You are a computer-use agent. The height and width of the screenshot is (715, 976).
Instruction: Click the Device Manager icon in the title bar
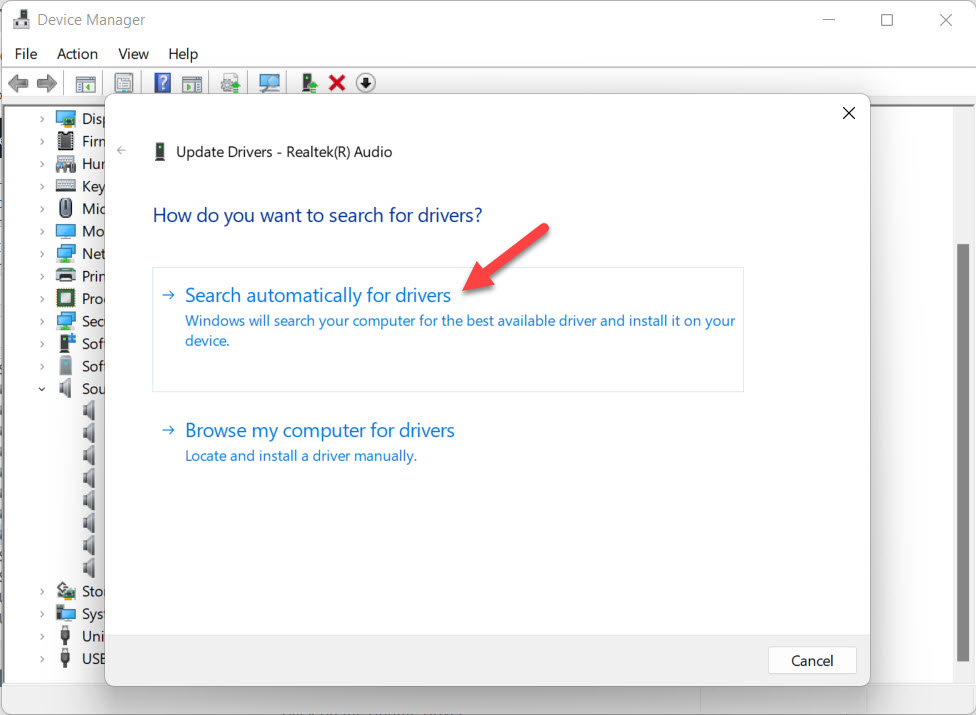click(x=22, y=18)
